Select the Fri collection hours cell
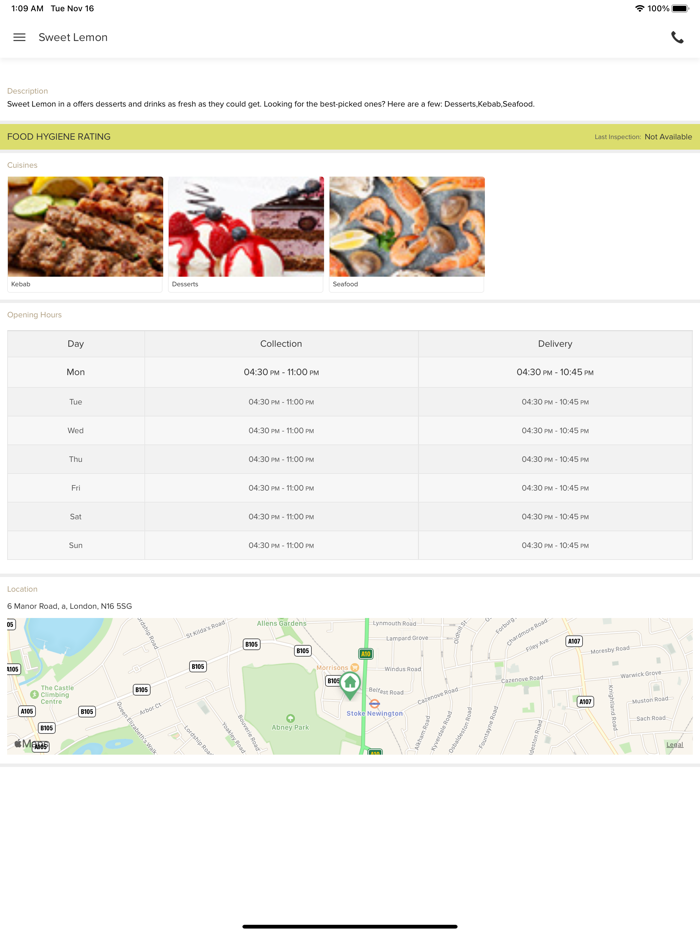This screenshot has height=934, width=700. click(x=281, y=488)
